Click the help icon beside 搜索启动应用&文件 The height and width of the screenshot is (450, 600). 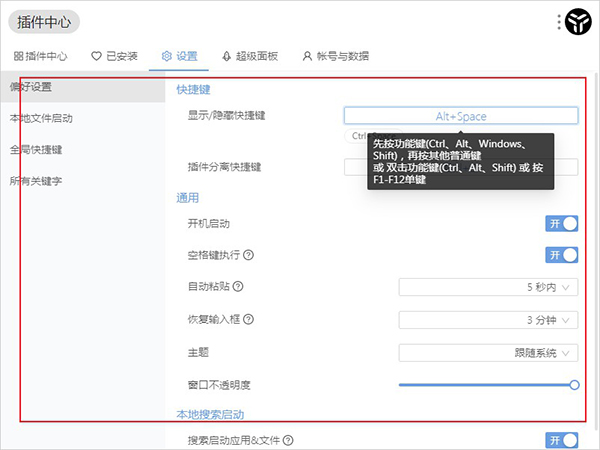[x=288, y=440]
